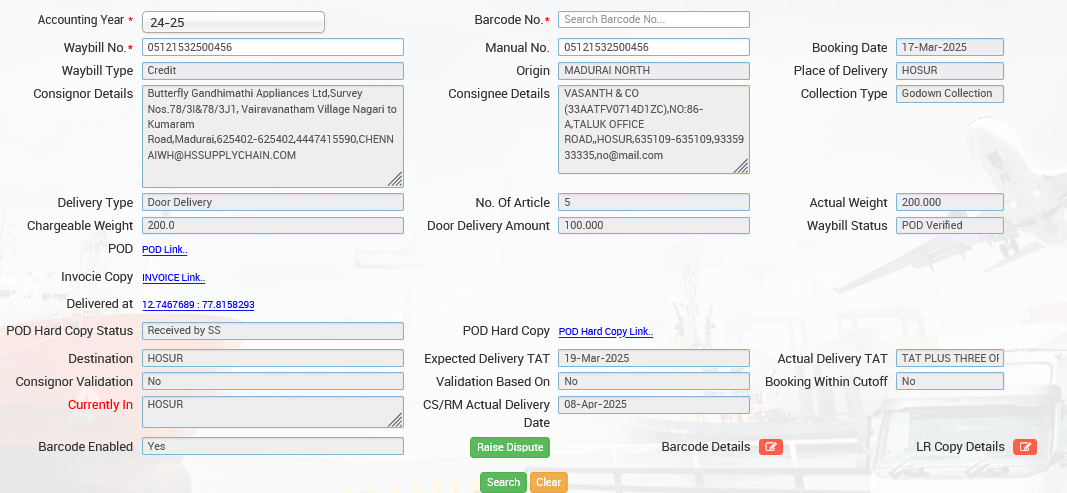Click the Waybill Status field
The width and height of the screenshot is (1067, 493).
[x=949, y=225]
